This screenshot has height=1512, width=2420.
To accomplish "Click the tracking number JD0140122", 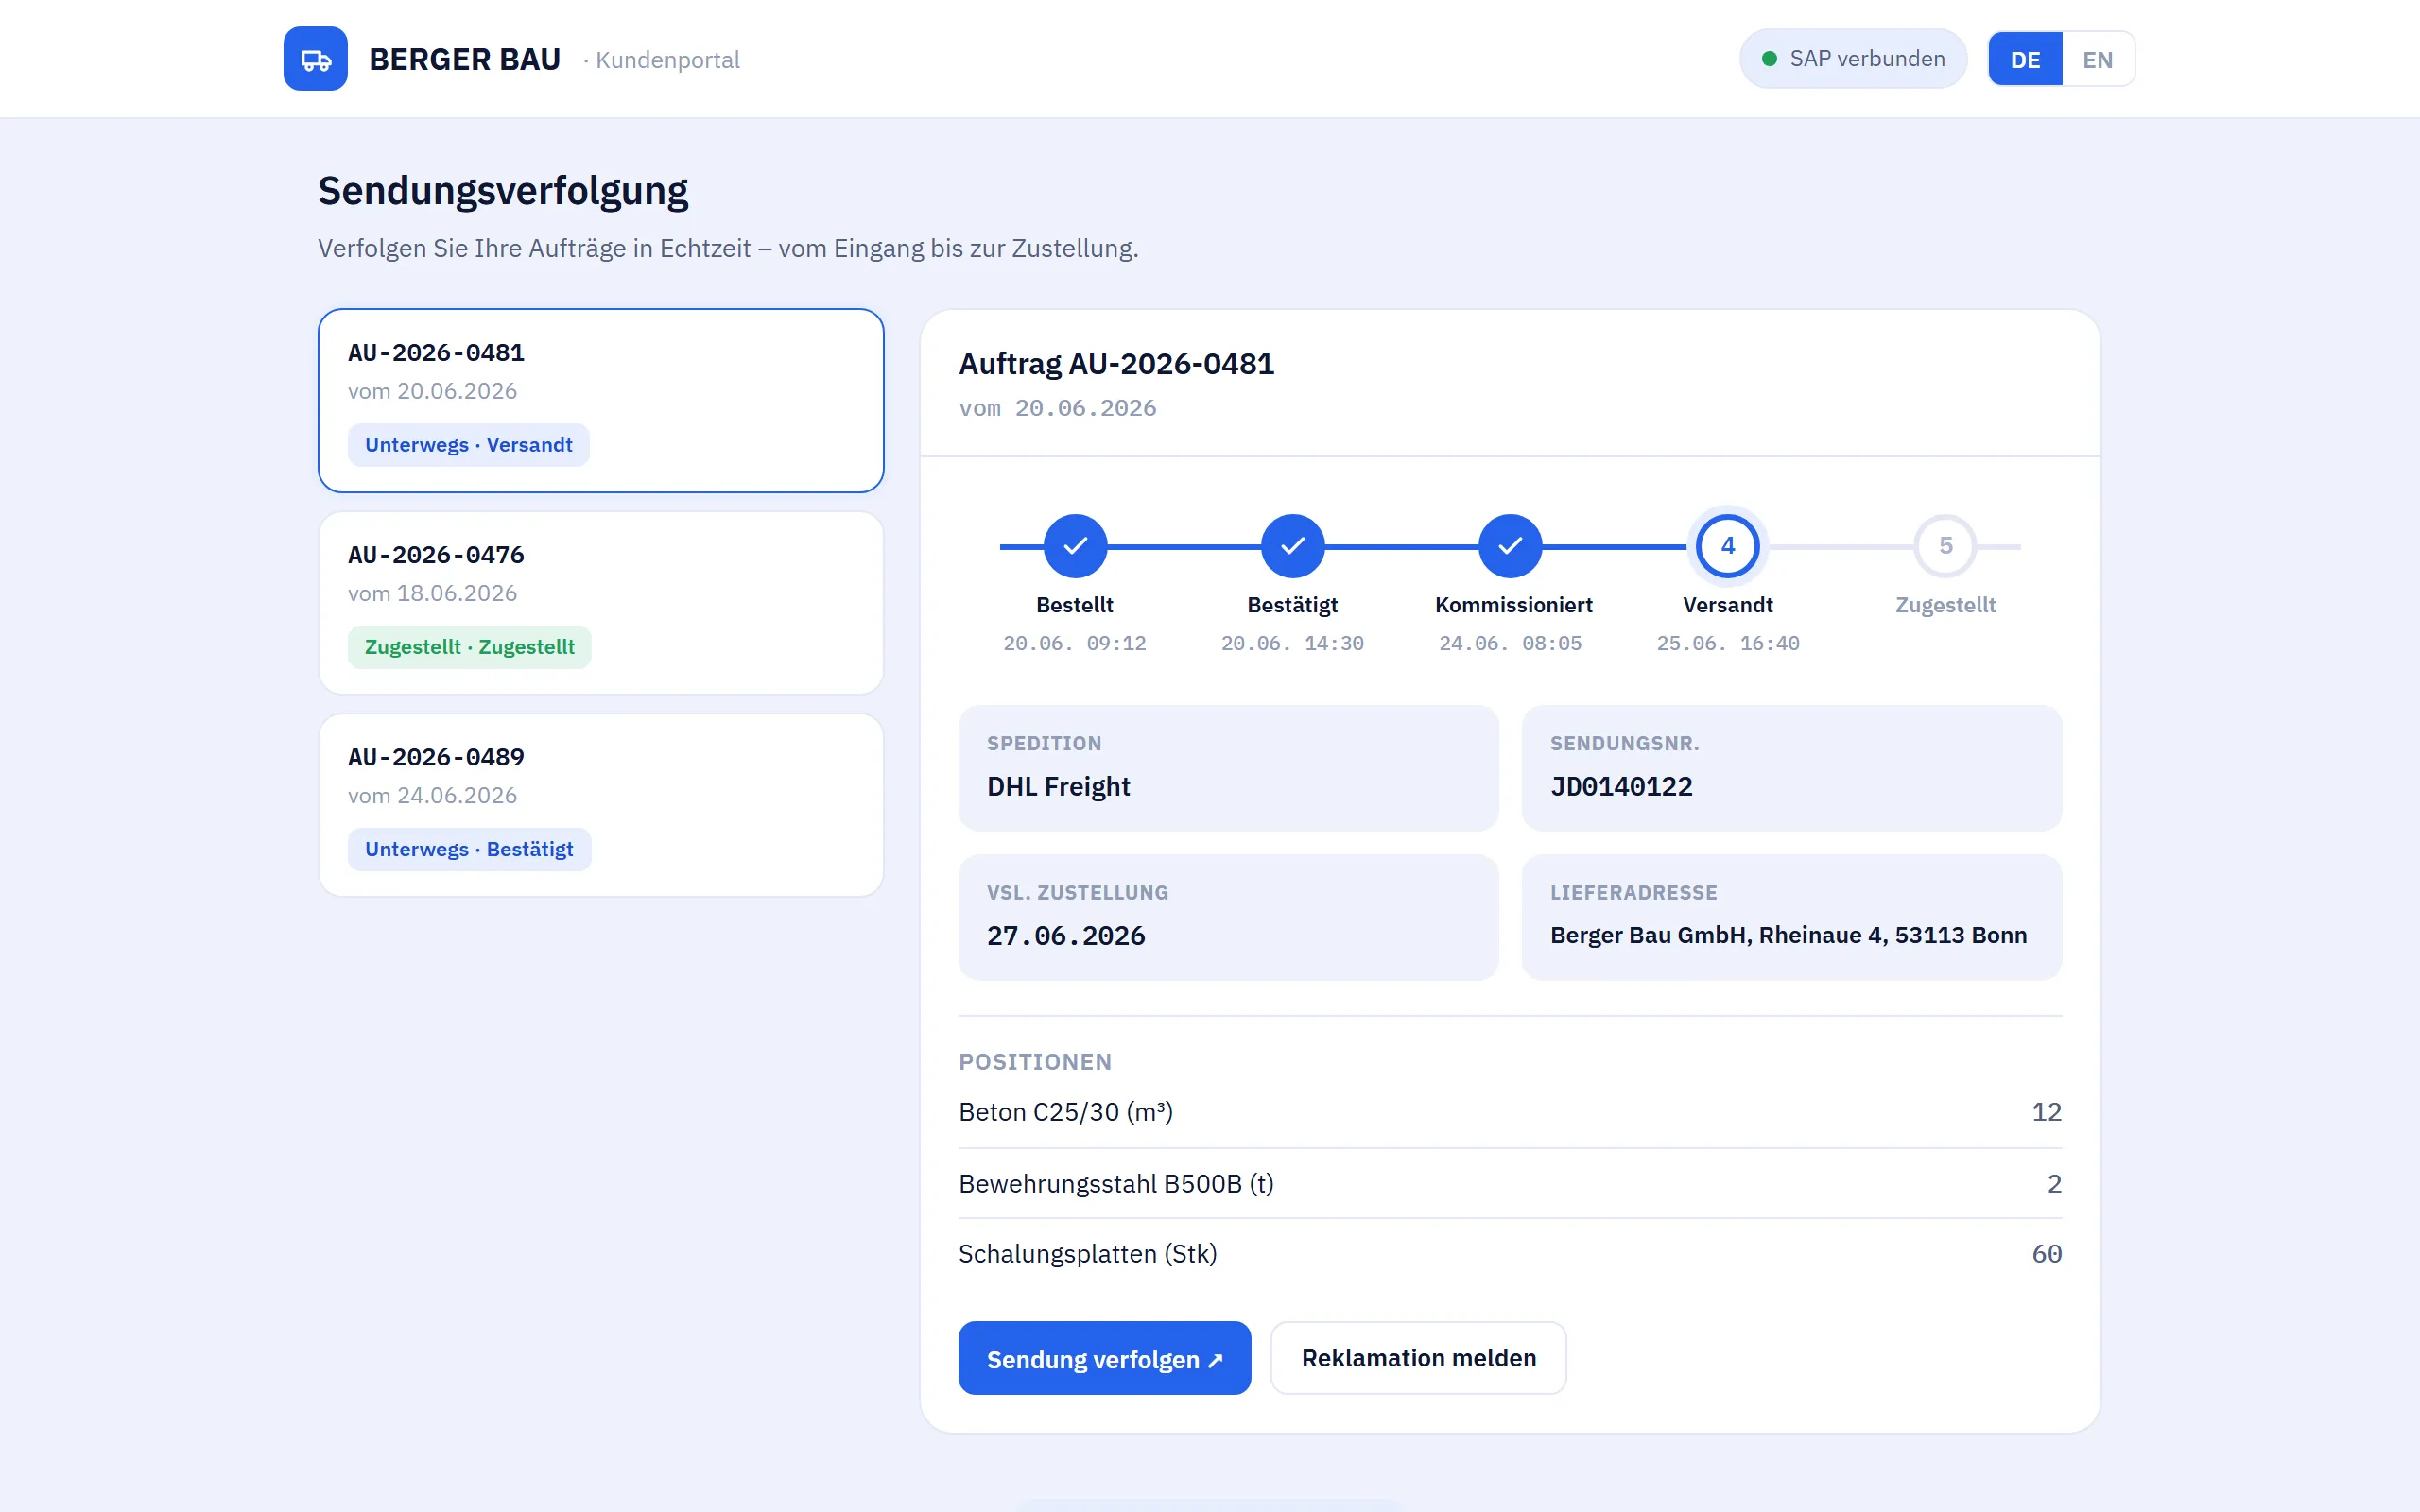I will (1621, 787).
